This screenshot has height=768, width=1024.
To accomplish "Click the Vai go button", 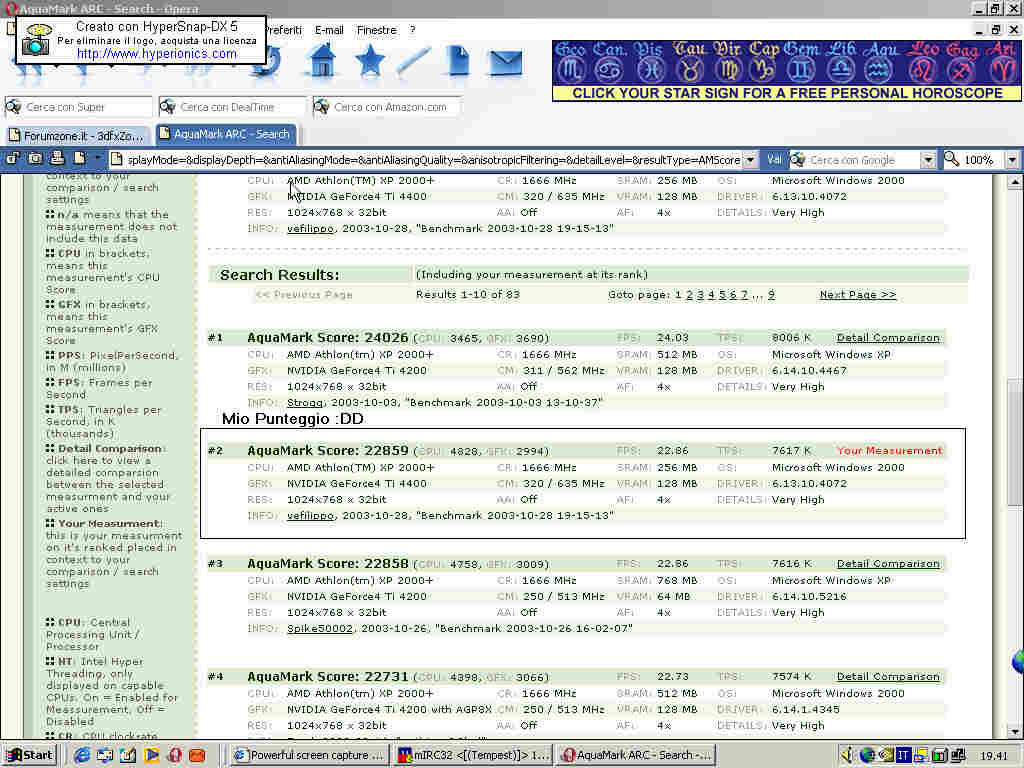I will tap(774, 159).
